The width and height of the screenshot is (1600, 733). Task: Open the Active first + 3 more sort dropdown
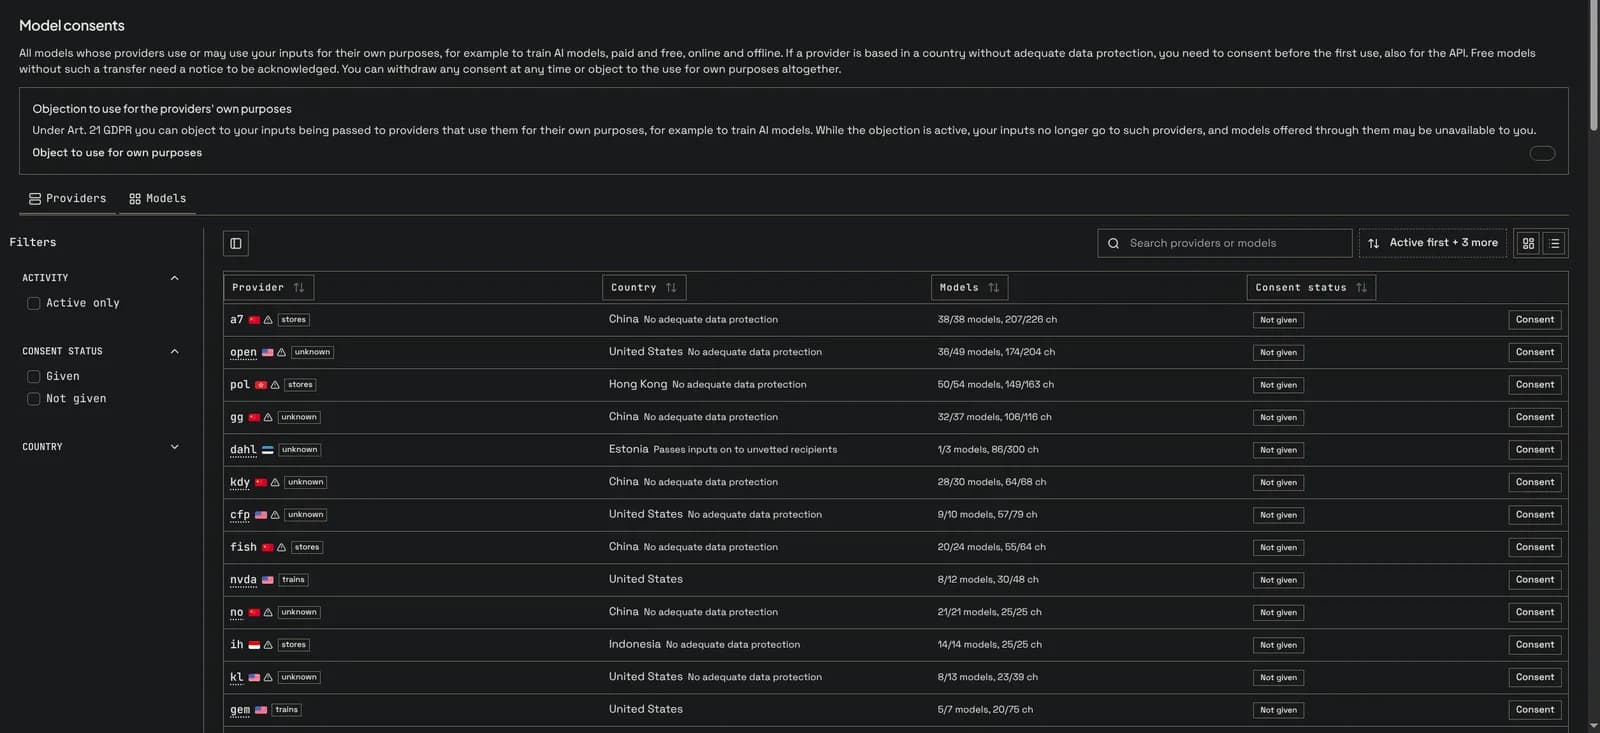1432,243
